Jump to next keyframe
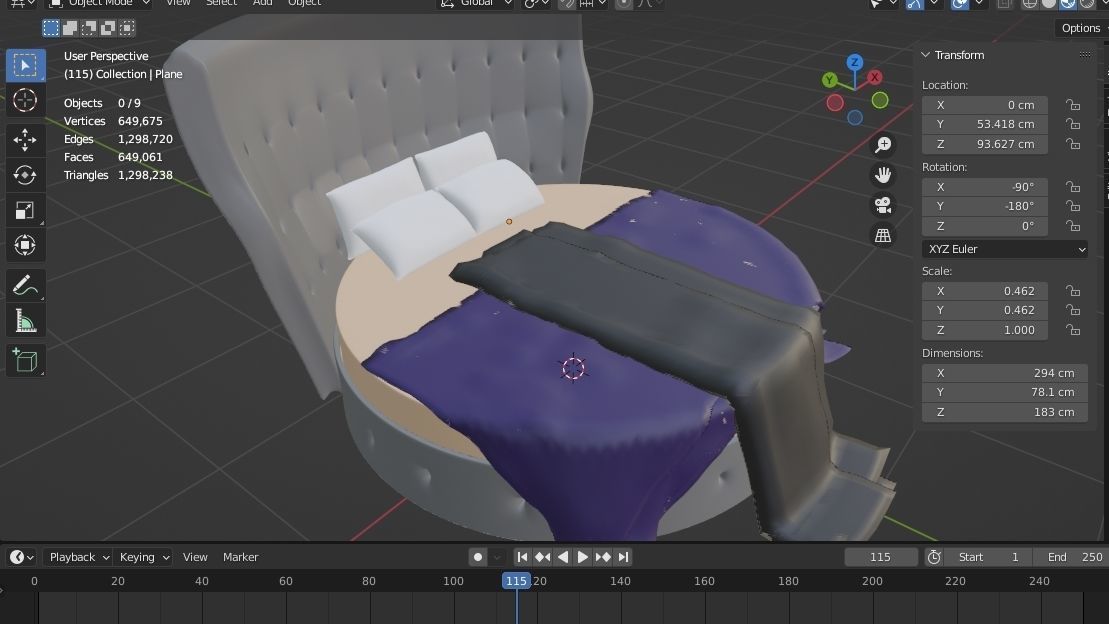This screenshot has width=1109, height=624. click(x=603, y=557)
